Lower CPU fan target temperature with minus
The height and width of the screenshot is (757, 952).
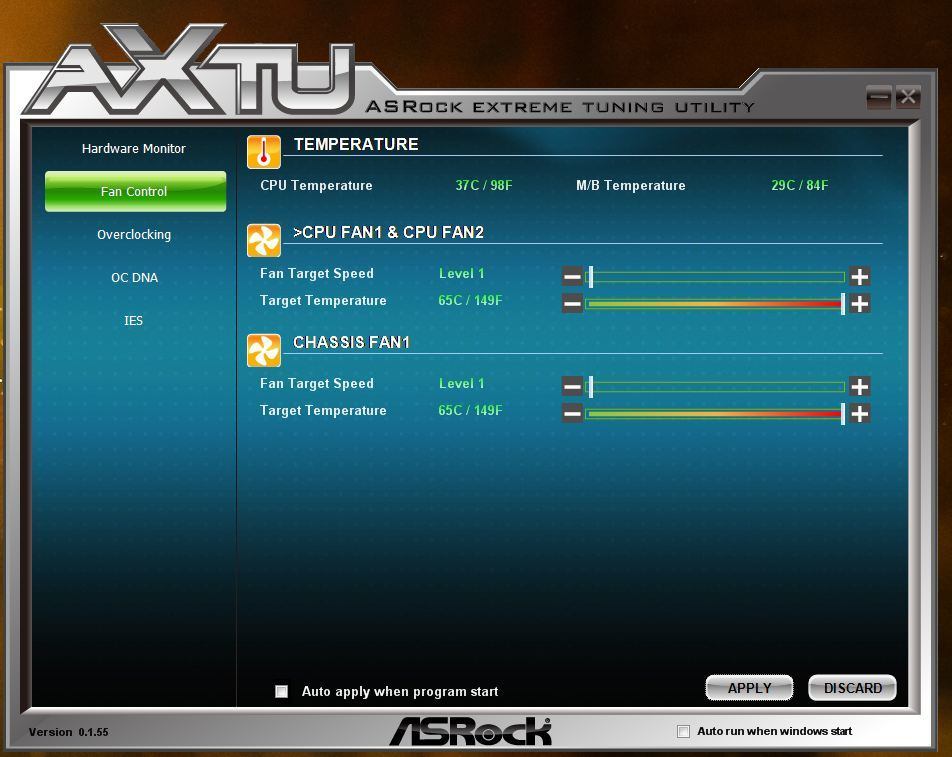[572, 304]
